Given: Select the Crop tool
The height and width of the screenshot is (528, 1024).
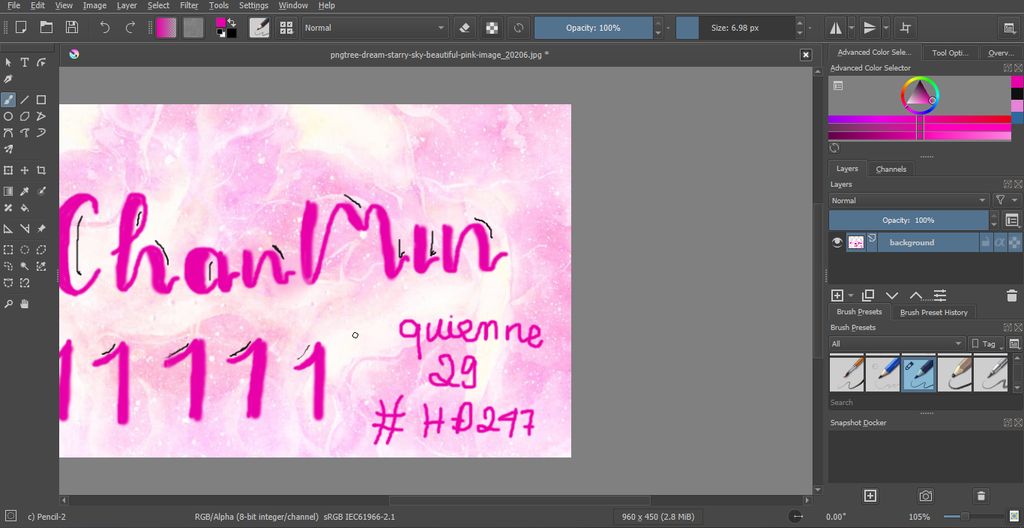Looking at the screenshot, I should pyautogui.click(x=41, y=171).
